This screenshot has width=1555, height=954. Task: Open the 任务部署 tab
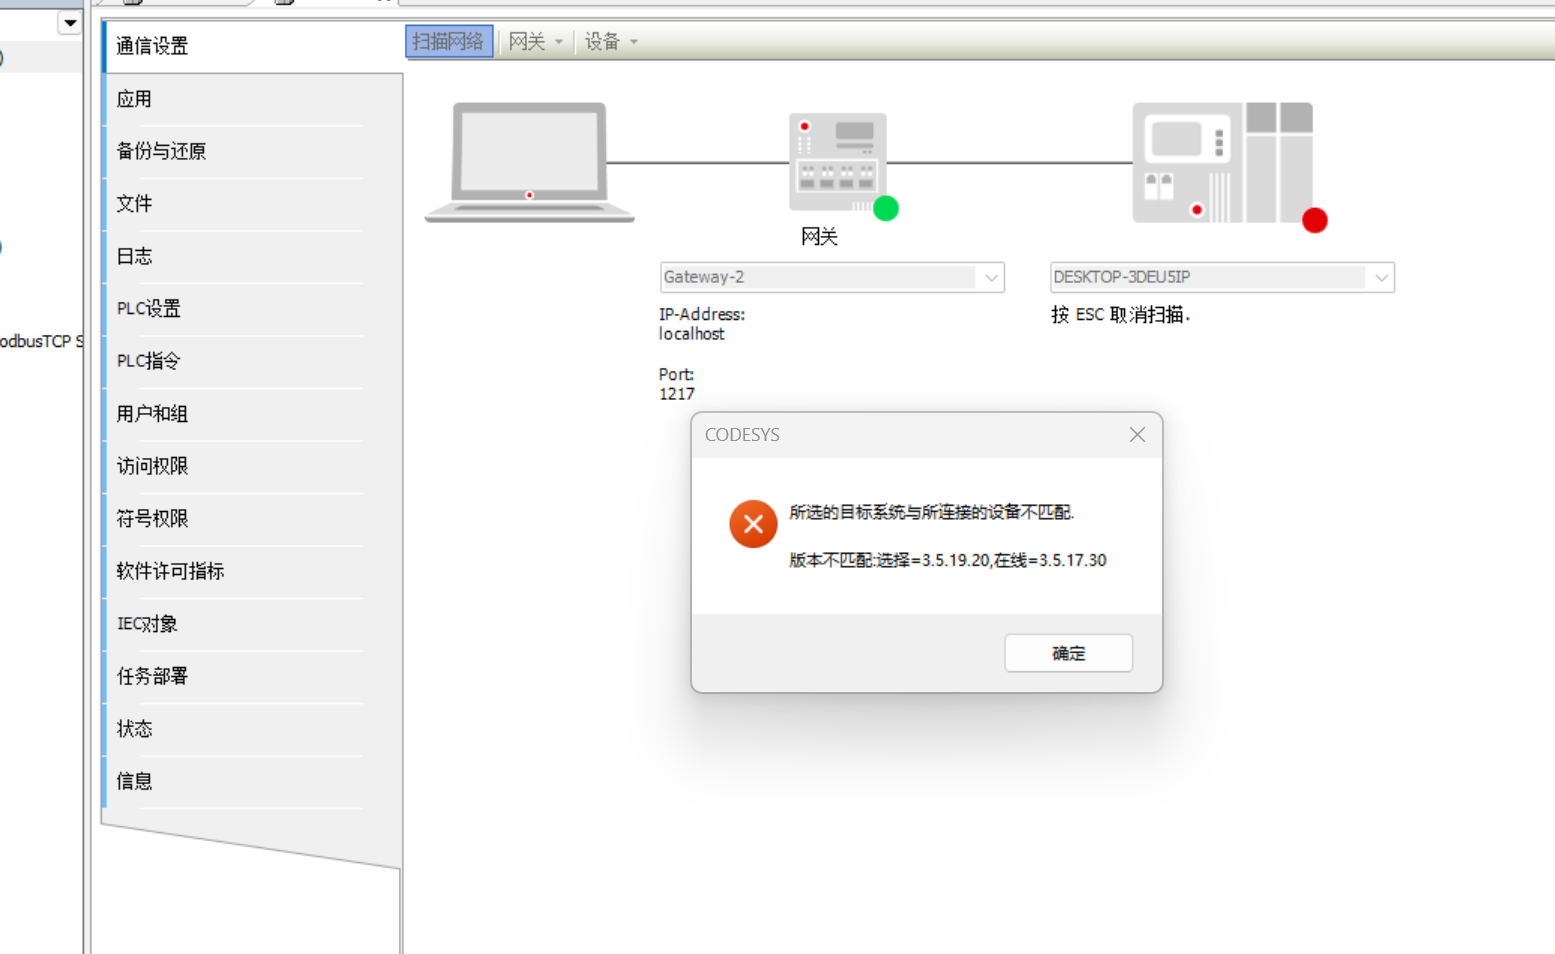[x=152, y=676]
